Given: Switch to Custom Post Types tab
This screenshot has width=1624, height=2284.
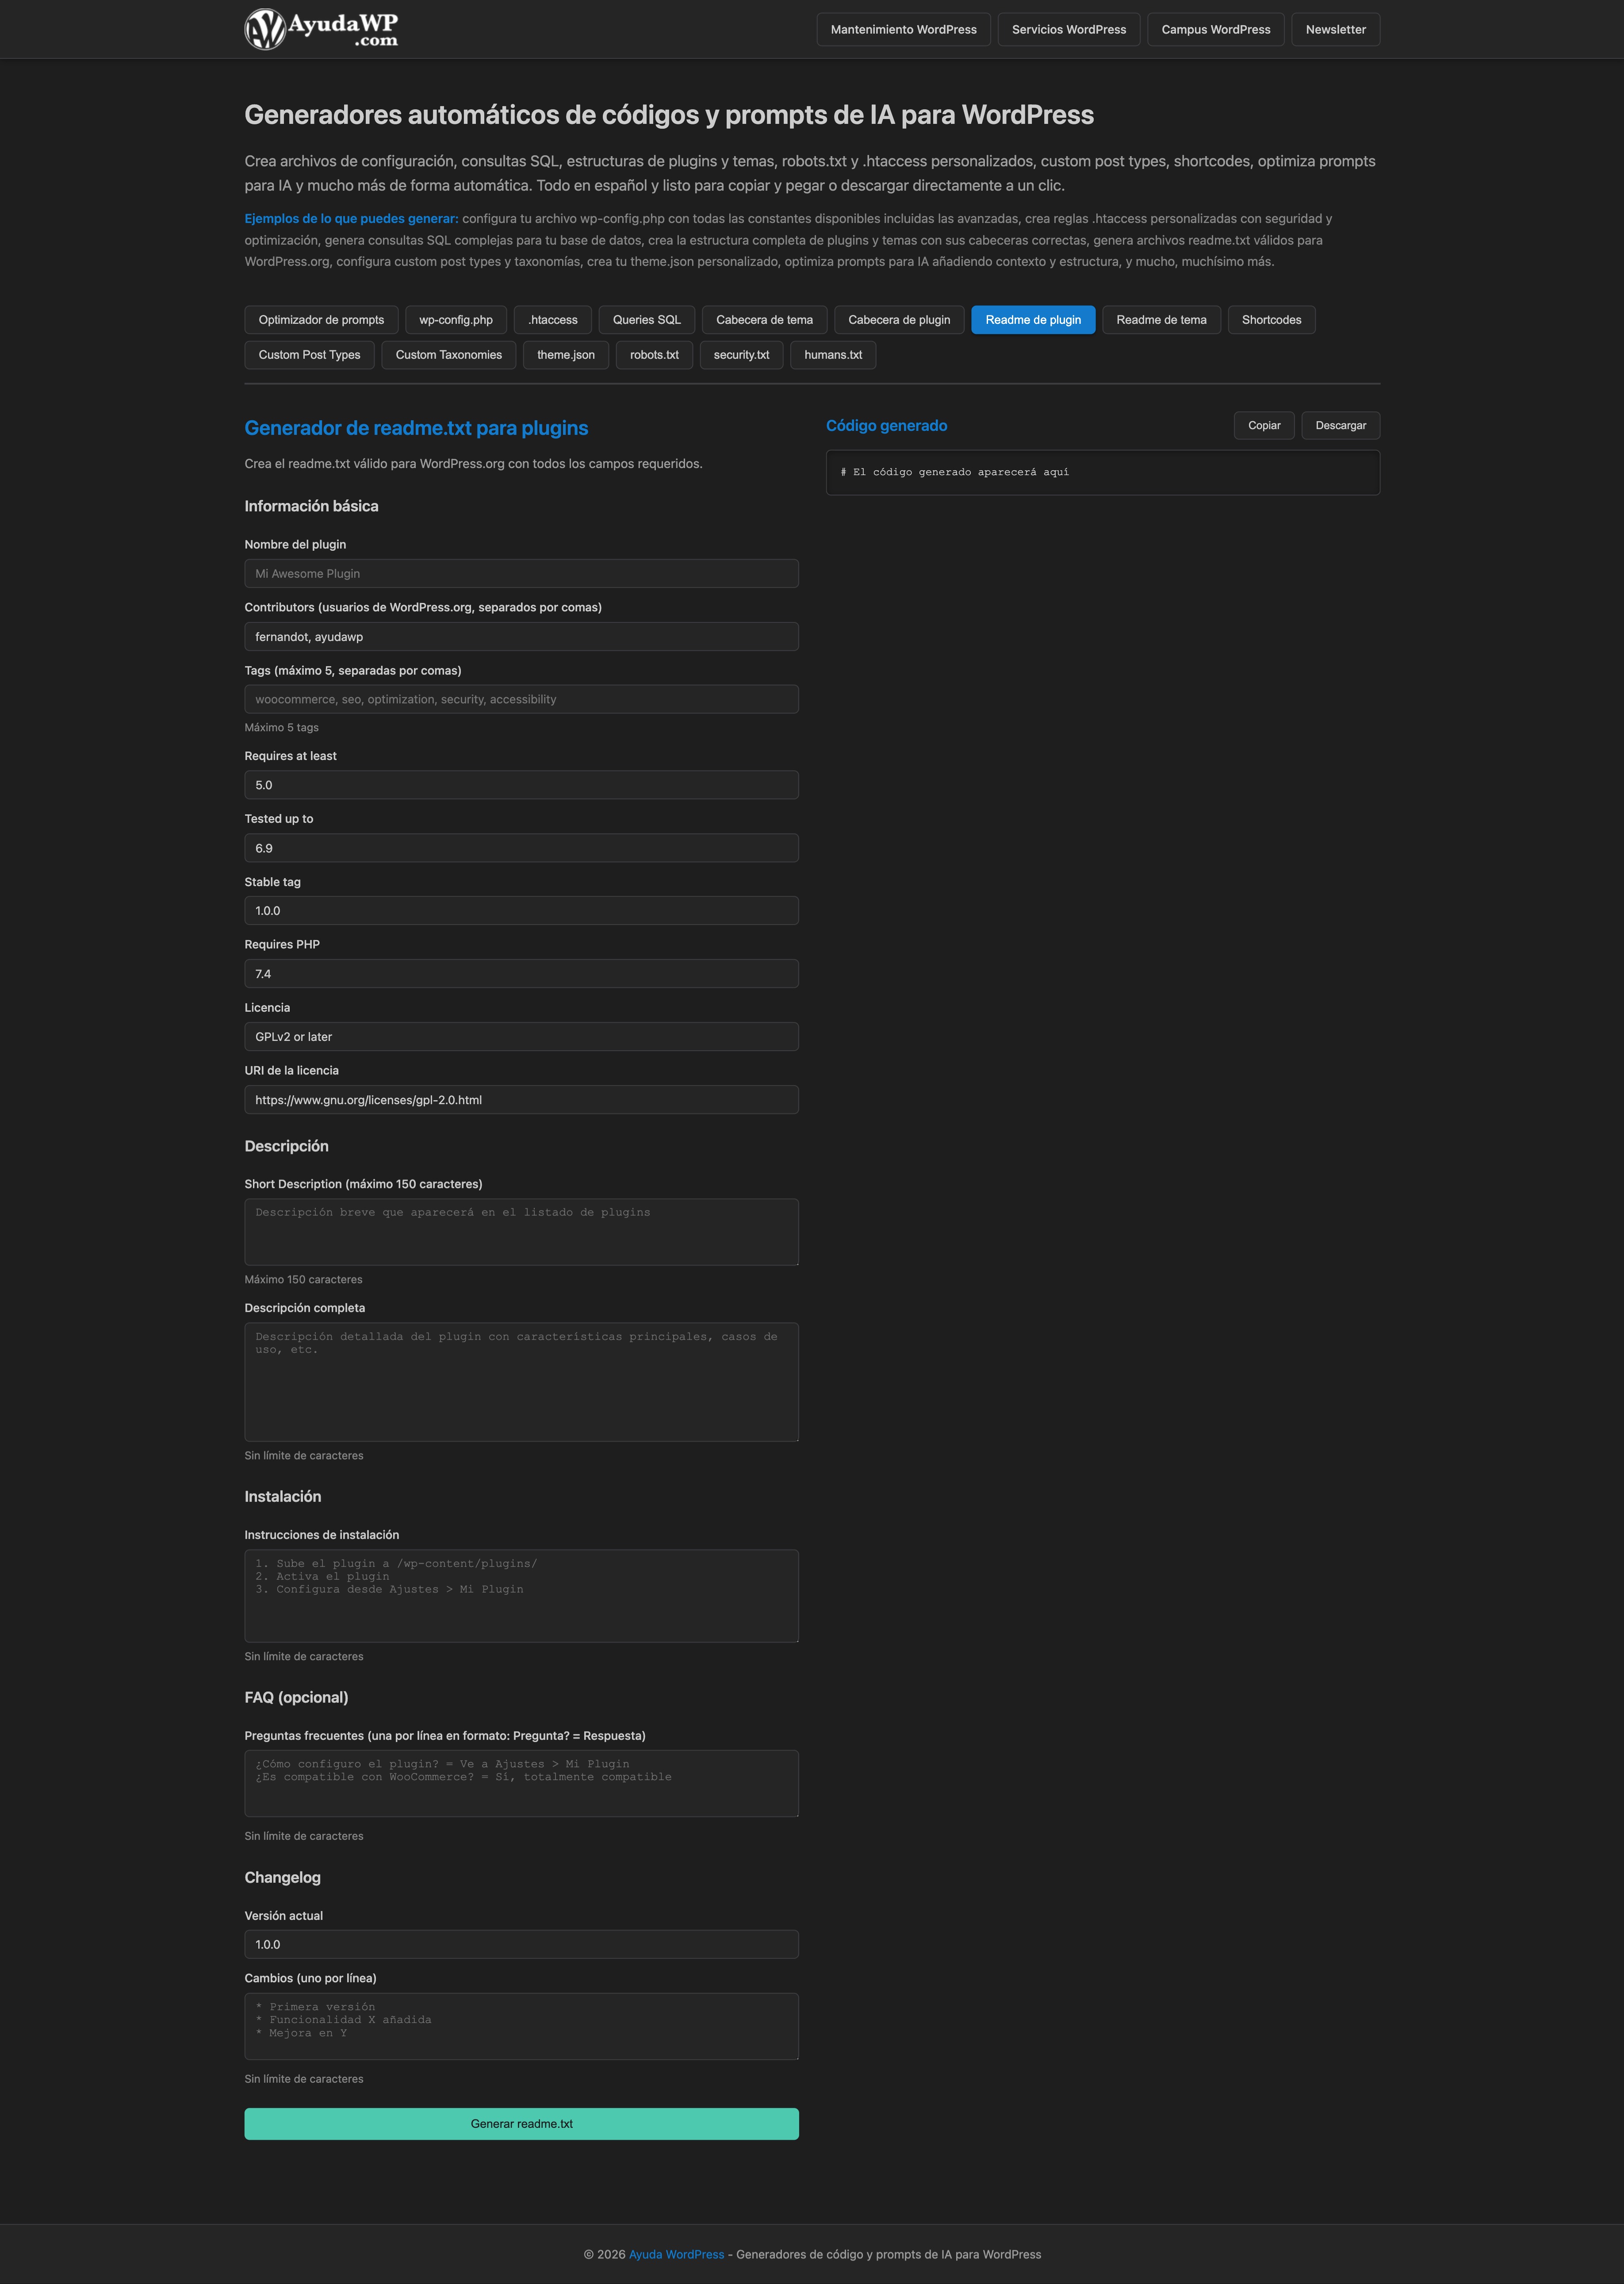Looking at the screenshot, I should click(x=309, y=355).
